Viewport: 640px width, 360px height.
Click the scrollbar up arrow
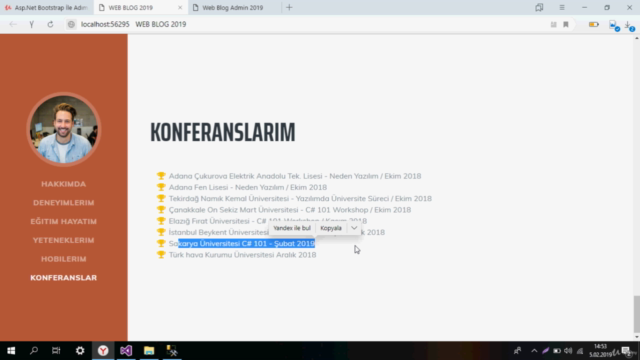[636, 38]
